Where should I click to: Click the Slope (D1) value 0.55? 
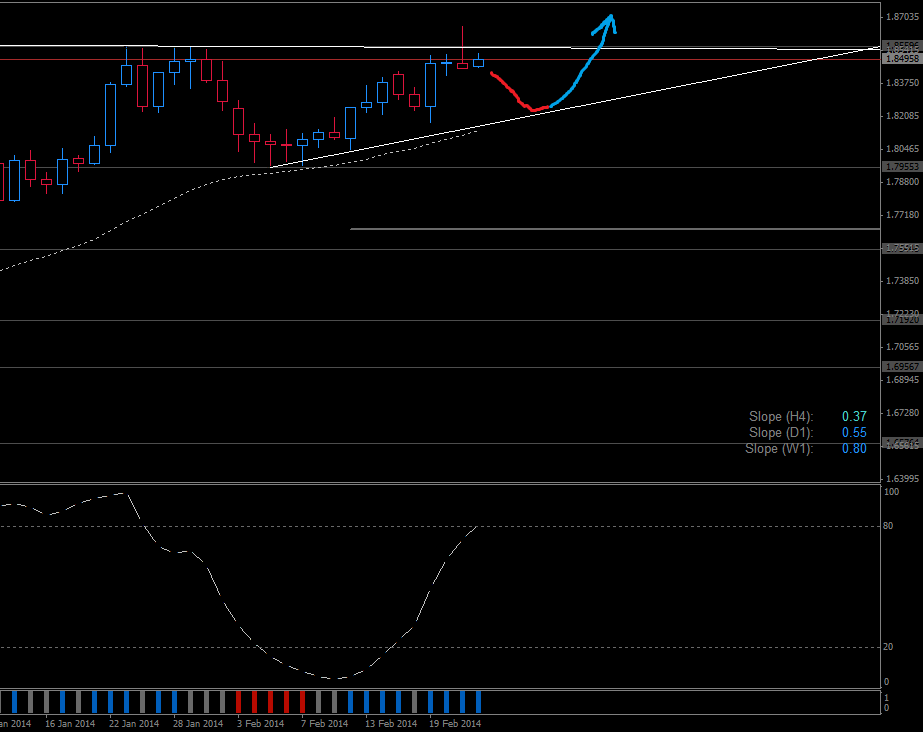[854, 432]
